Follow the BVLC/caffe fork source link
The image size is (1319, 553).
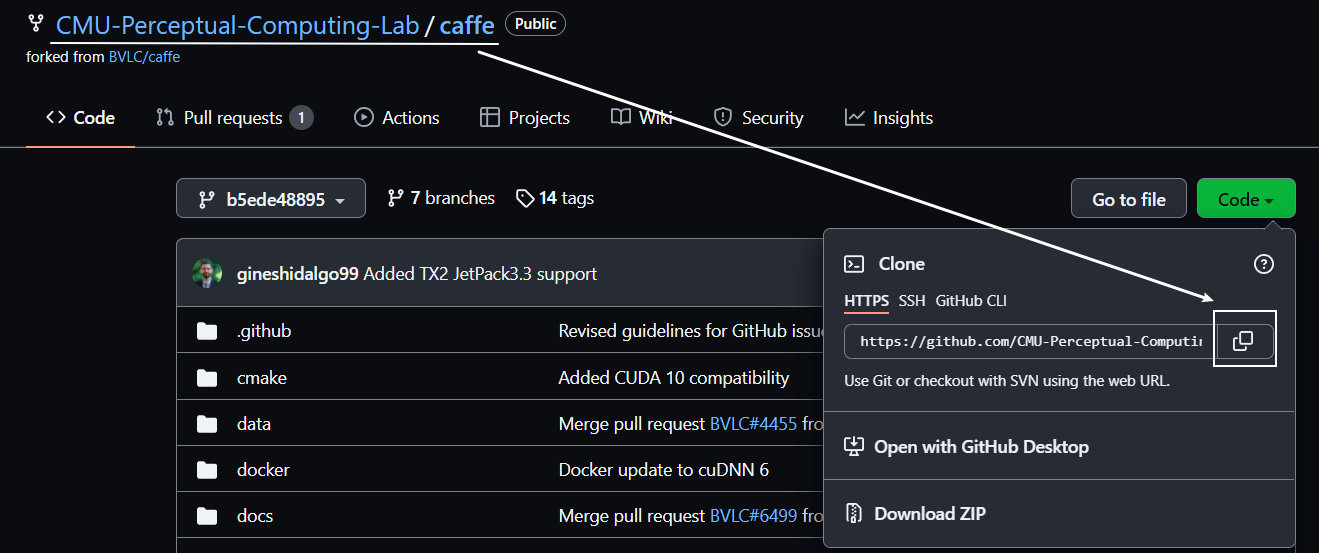(144, 57)
